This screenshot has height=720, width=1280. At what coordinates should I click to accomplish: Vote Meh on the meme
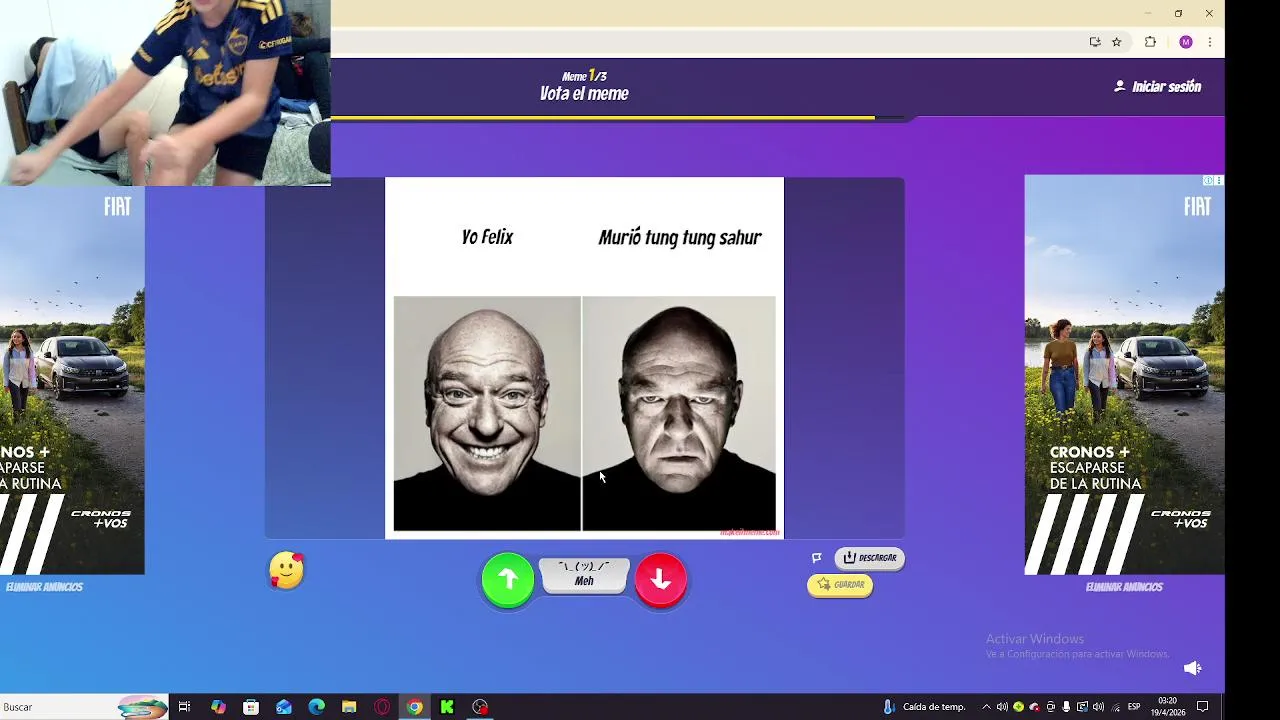[584, 575]
